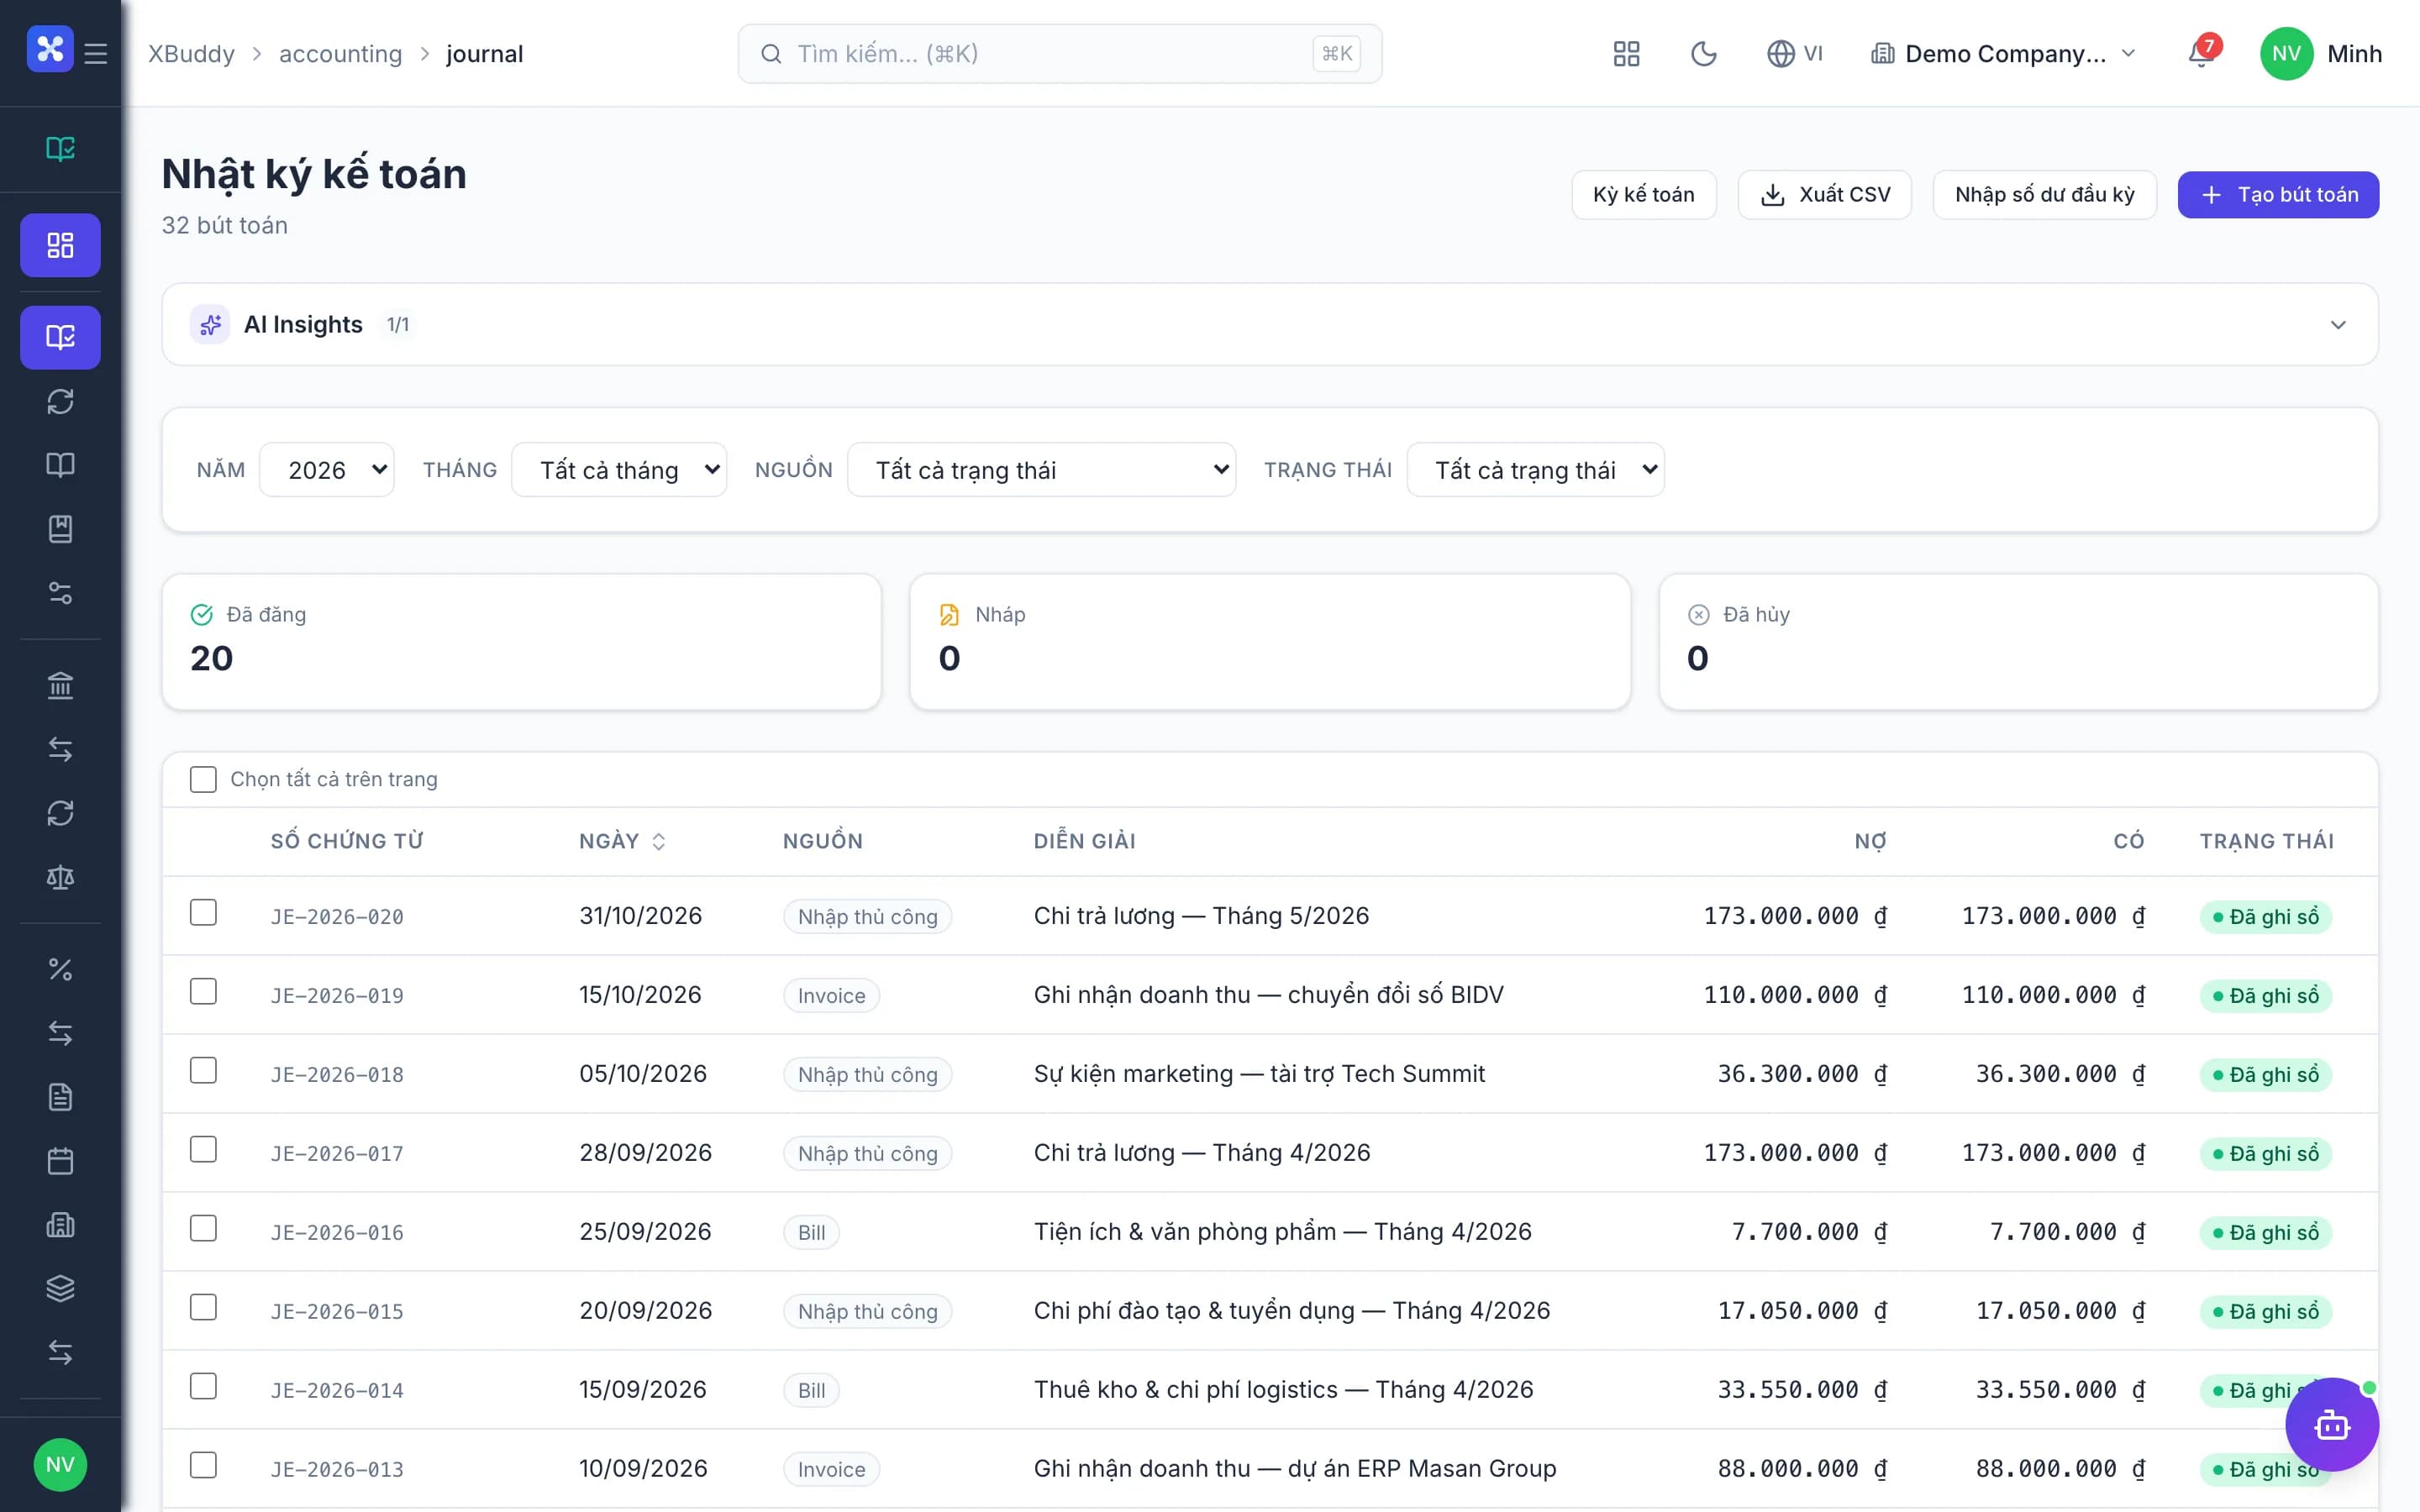
Task: Open the layers stack icon in the sidebar
Action: tap(60, 1289)
